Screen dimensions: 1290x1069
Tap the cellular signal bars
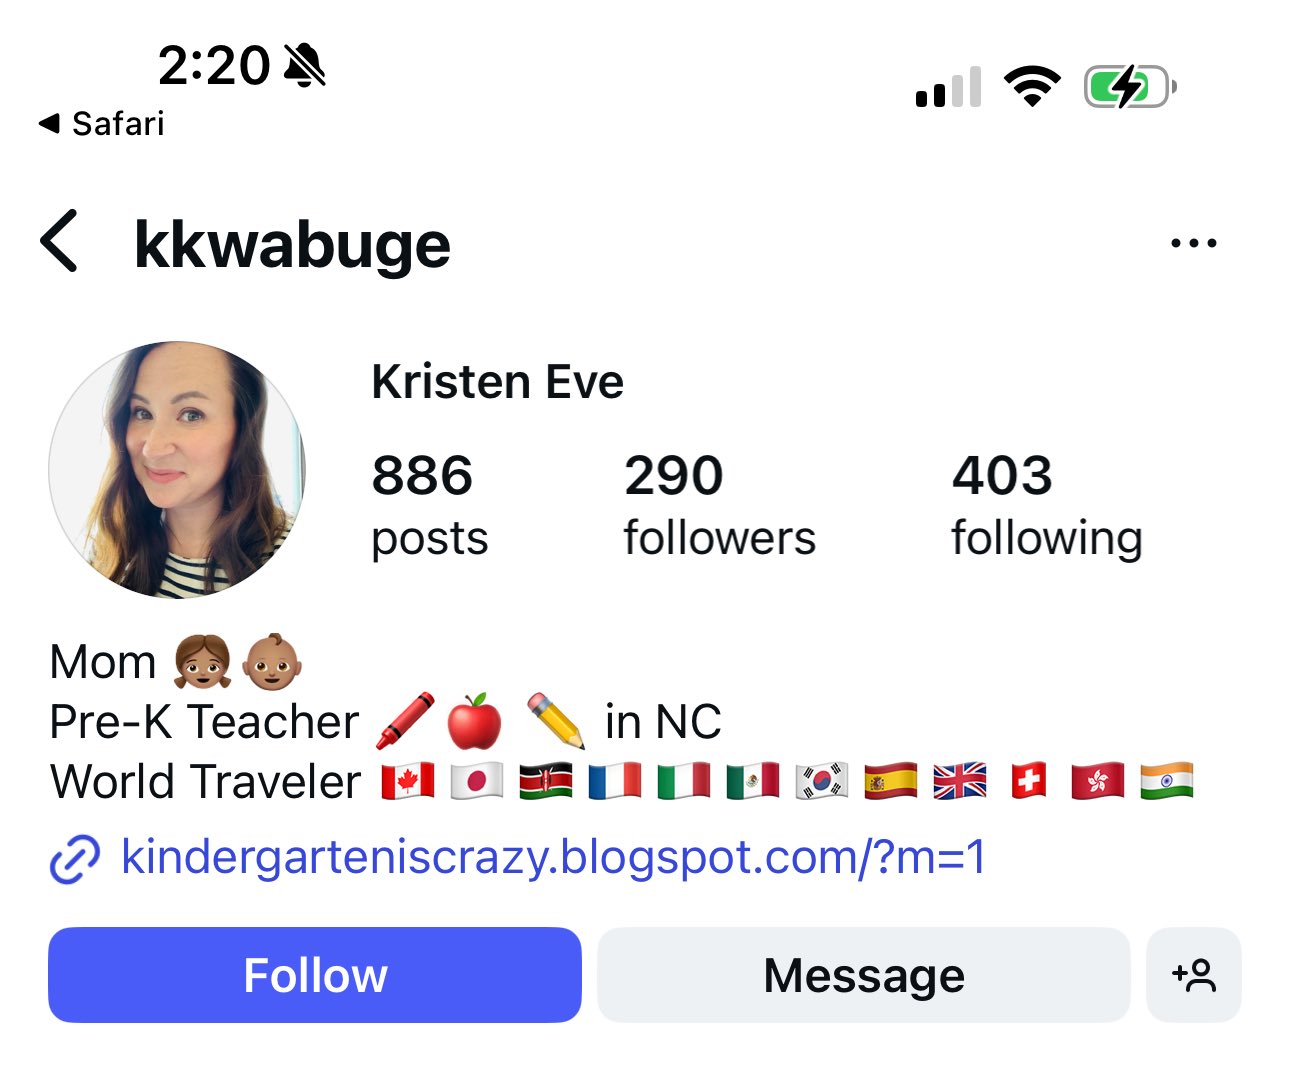pos(948,87)
